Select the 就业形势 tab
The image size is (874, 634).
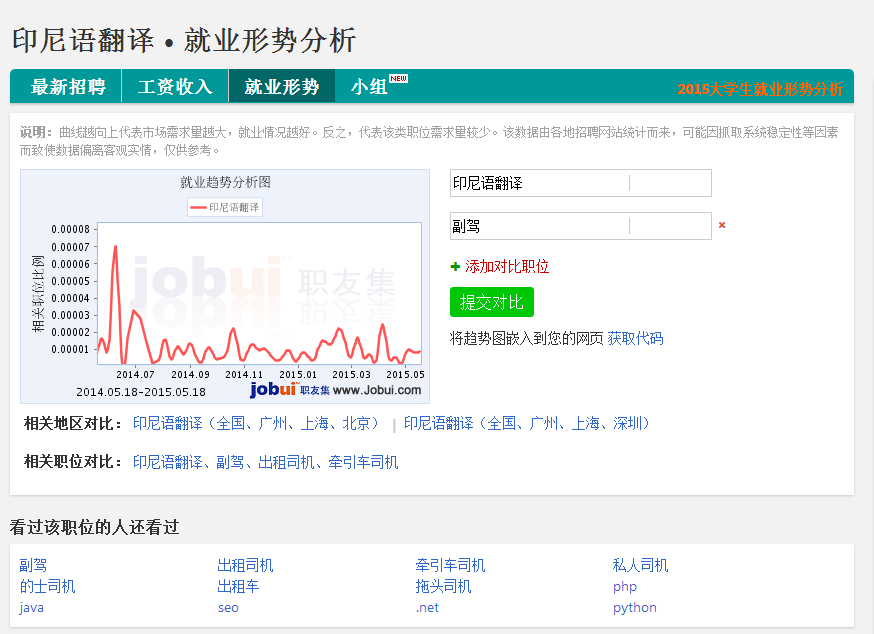coord(282,87)
